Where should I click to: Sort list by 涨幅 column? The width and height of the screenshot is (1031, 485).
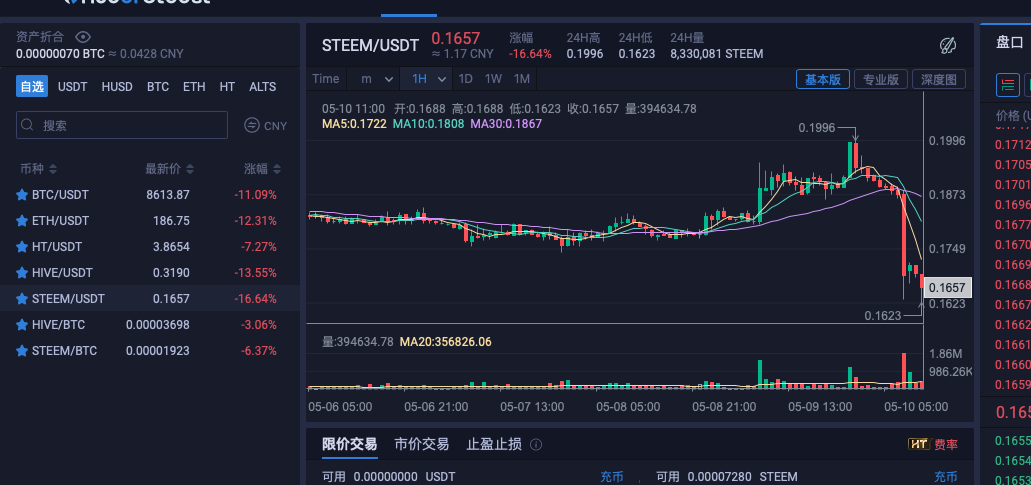pyautogui.click(x=262, y=169)
